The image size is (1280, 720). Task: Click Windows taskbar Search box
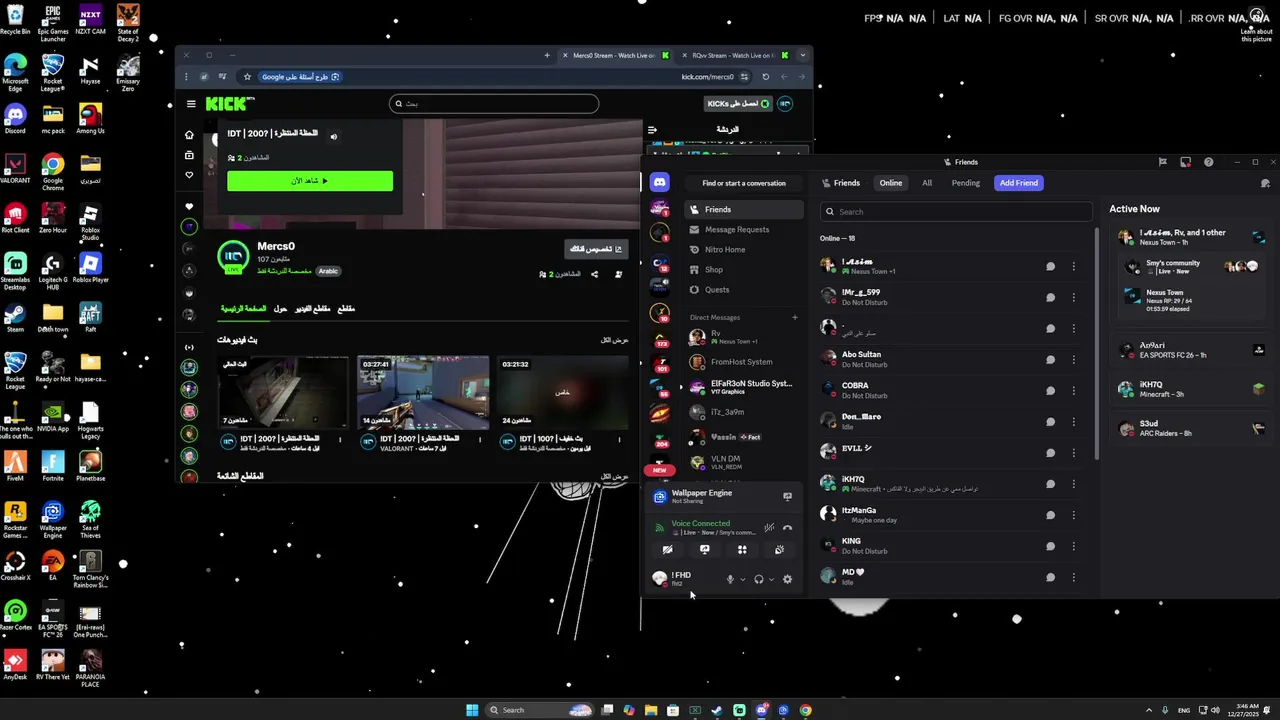tap(540, 710)
